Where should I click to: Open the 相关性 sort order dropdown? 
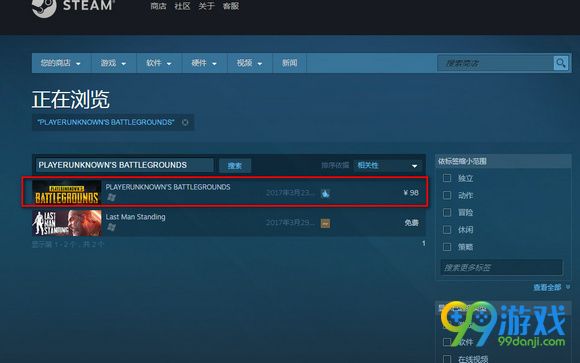click(x=387, y=165)
